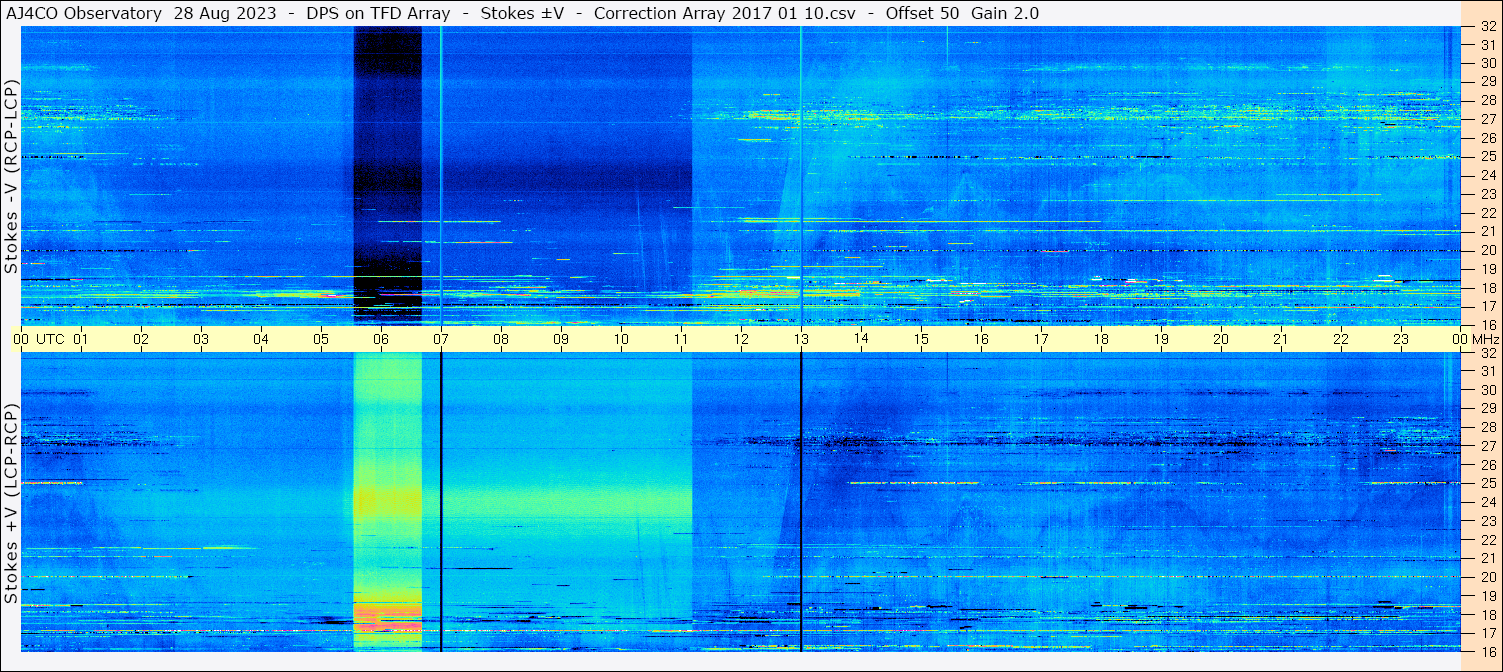Click the 'Gain 2.0' value in title
The height and width of the screenshot is (672, 1503).
pyautogui.click(x=1005, y=14)
